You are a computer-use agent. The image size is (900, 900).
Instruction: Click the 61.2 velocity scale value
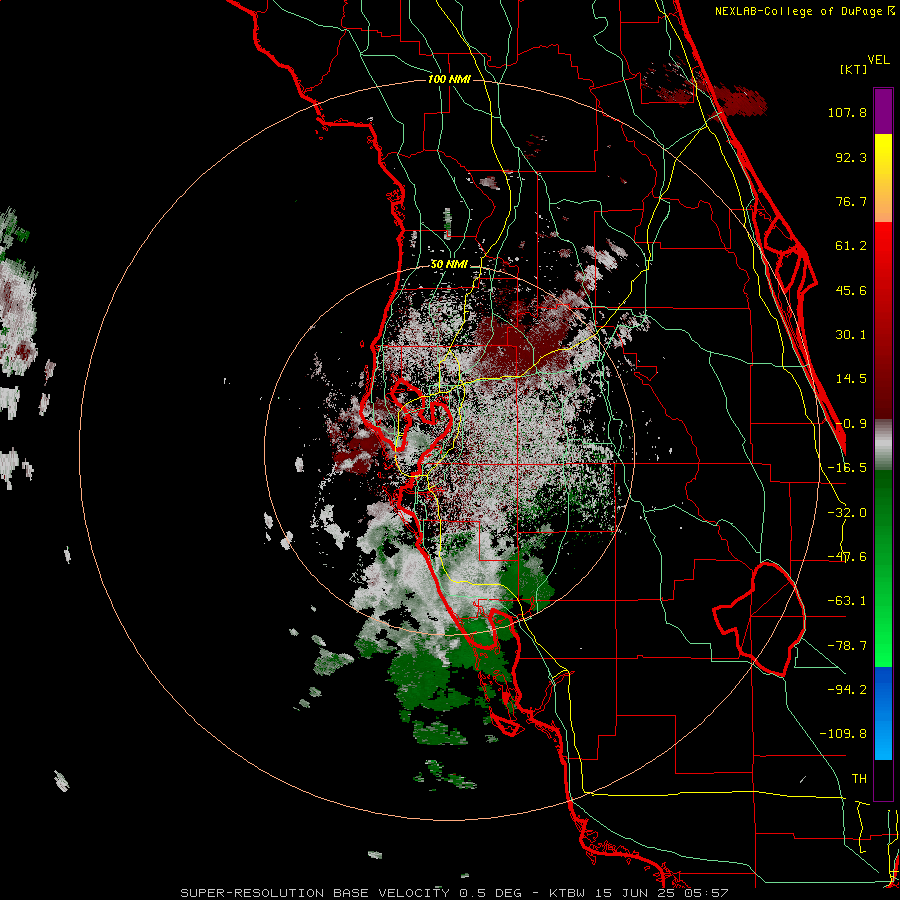pyautogui.click(x=851, y=246)
